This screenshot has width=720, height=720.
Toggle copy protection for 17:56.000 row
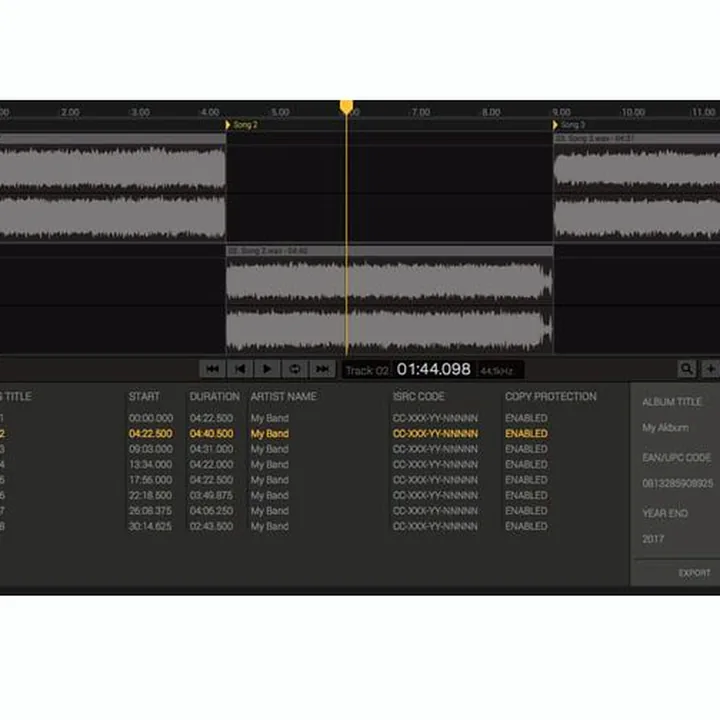[x=526, y=480]
